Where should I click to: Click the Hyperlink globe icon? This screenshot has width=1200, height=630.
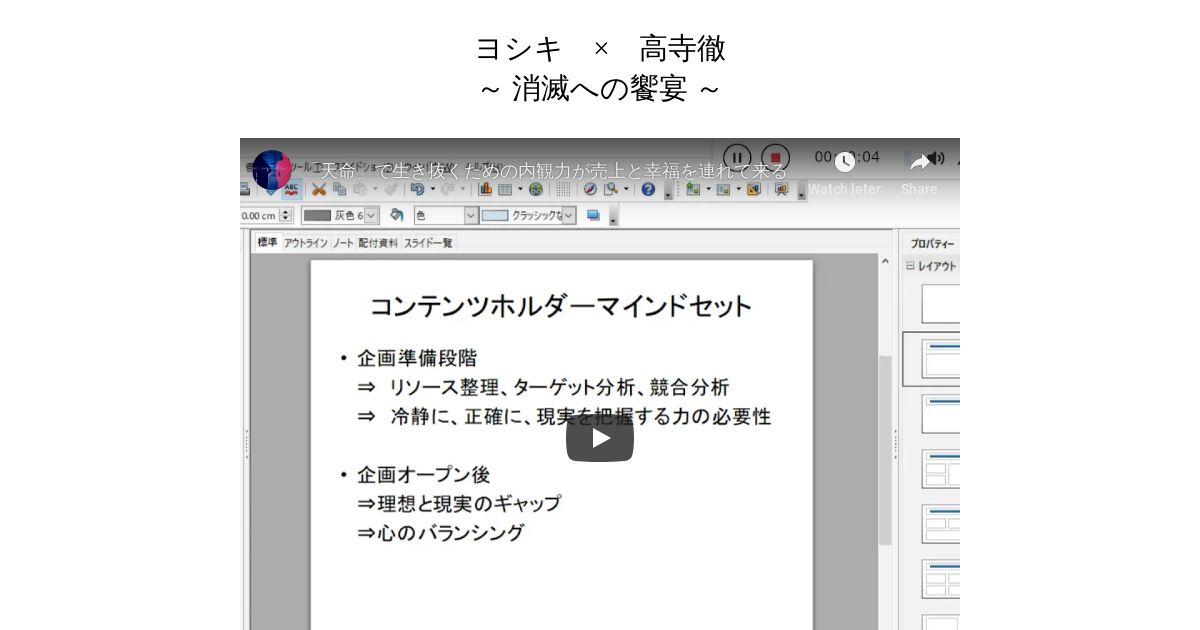pos(536,189)
